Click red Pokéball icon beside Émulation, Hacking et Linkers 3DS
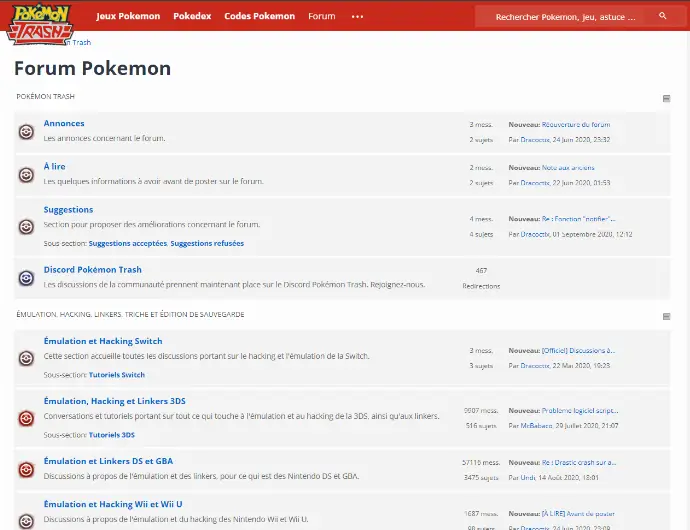The width and height of the screenshot is (690, 530). tap(26, 418)
